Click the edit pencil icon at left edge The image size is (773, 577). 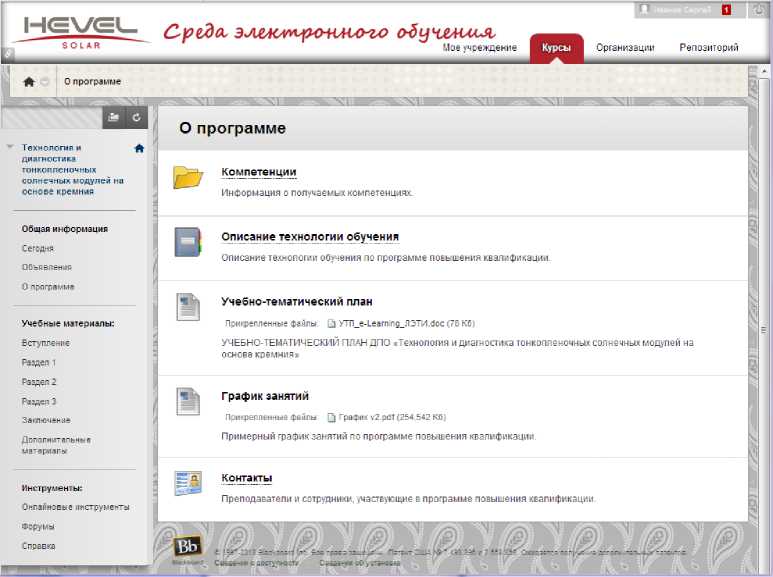[x=6, y=54]
